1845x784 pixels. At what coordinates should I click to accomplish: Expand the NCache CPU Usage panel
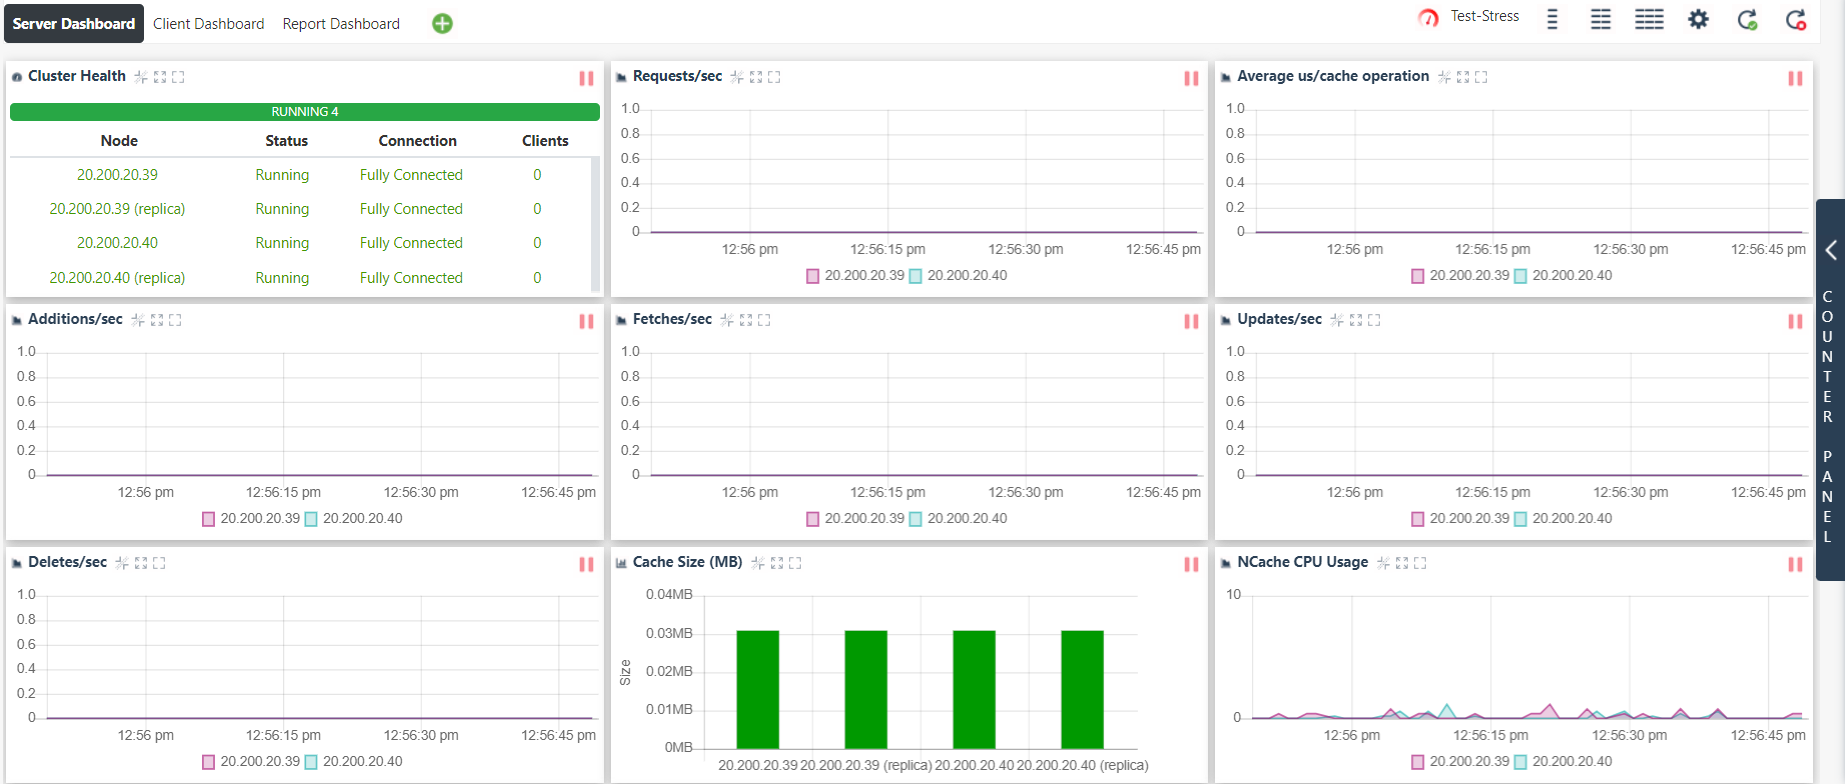coord(1402,563)
